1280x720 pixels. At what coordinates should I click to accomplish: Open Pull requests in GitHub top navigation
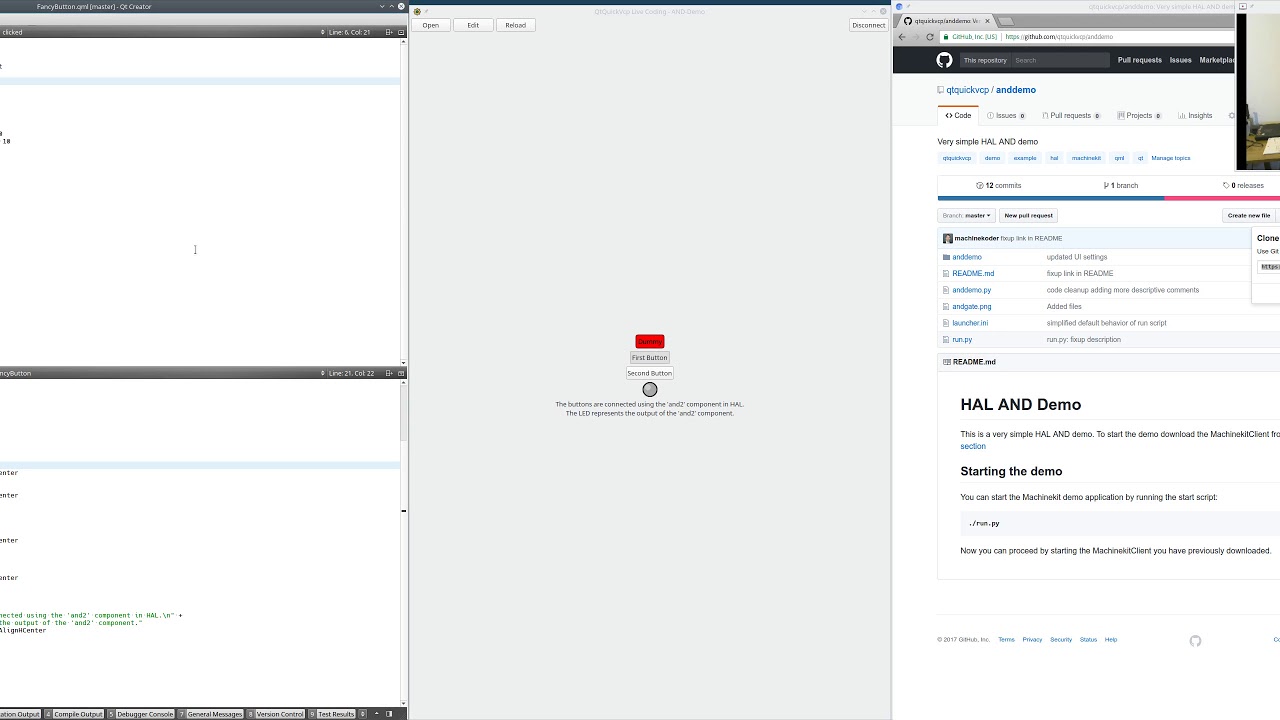[1140, 60]
